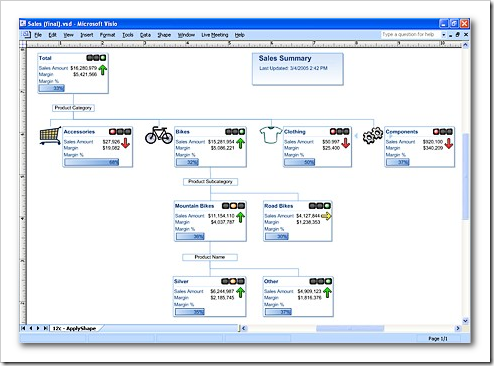Click the red down arrow in Clothing card
This screenshot has width=494, height=366.
pyautogui.click(x=346, y=143)
